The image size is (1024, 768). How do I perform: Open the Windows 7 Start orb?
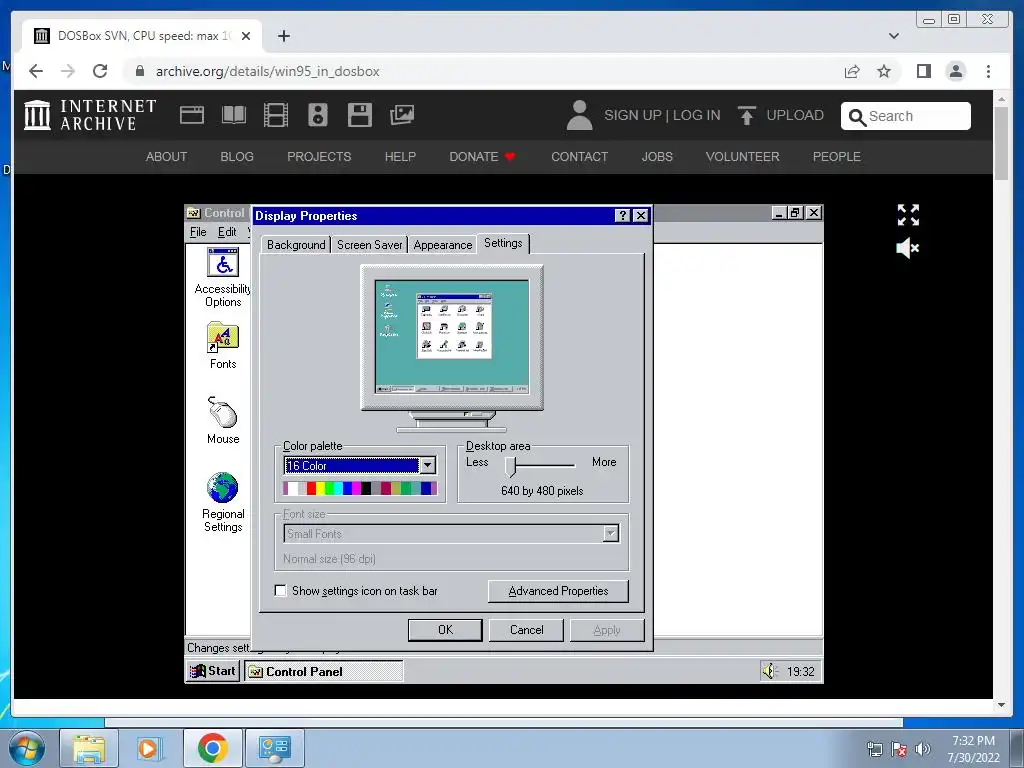[x=27, y=748]
